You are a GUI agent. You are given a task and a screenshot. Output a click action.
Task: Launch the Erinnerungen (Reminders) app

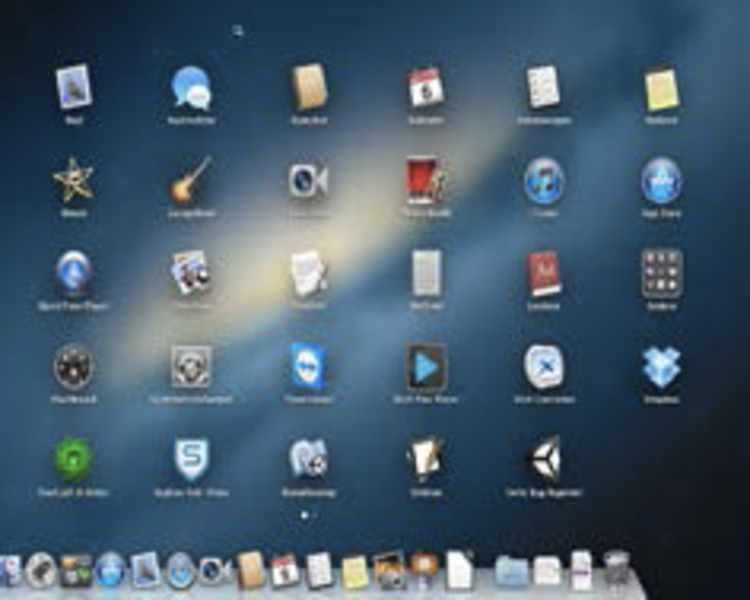click(x=543, y=88)
